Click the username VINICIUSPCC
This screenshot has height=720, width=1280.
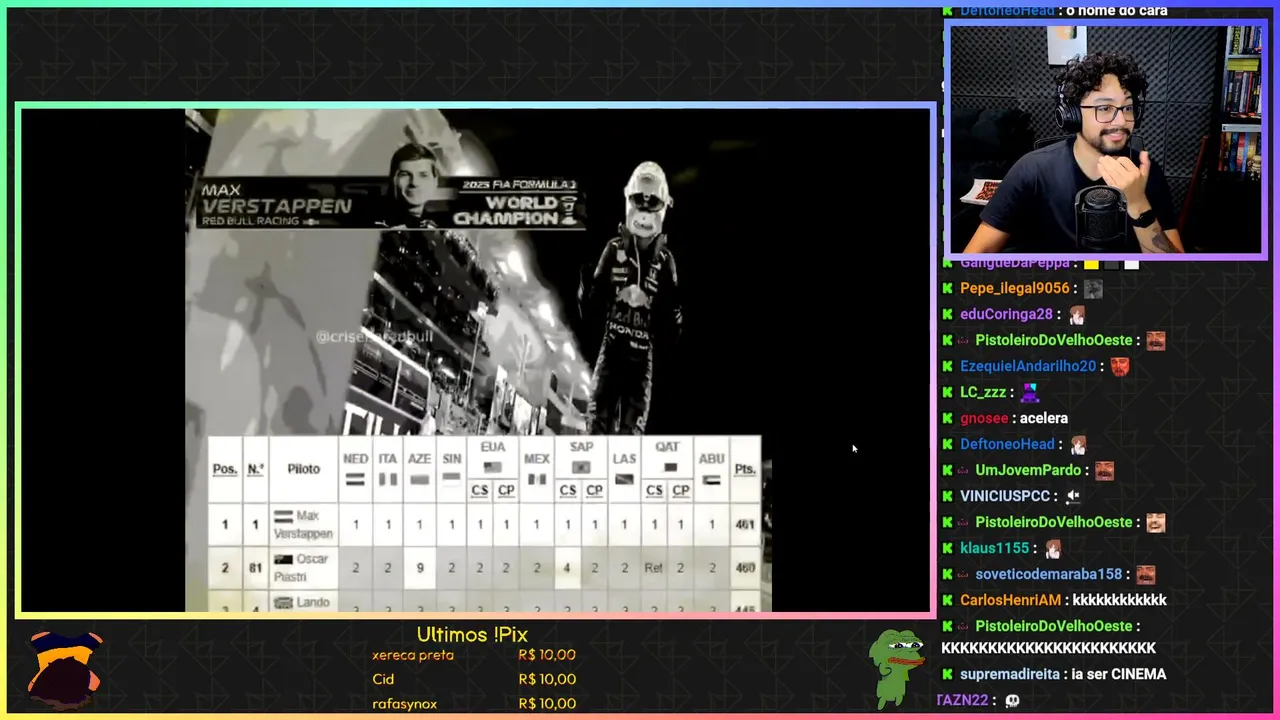pos(1005,496)
